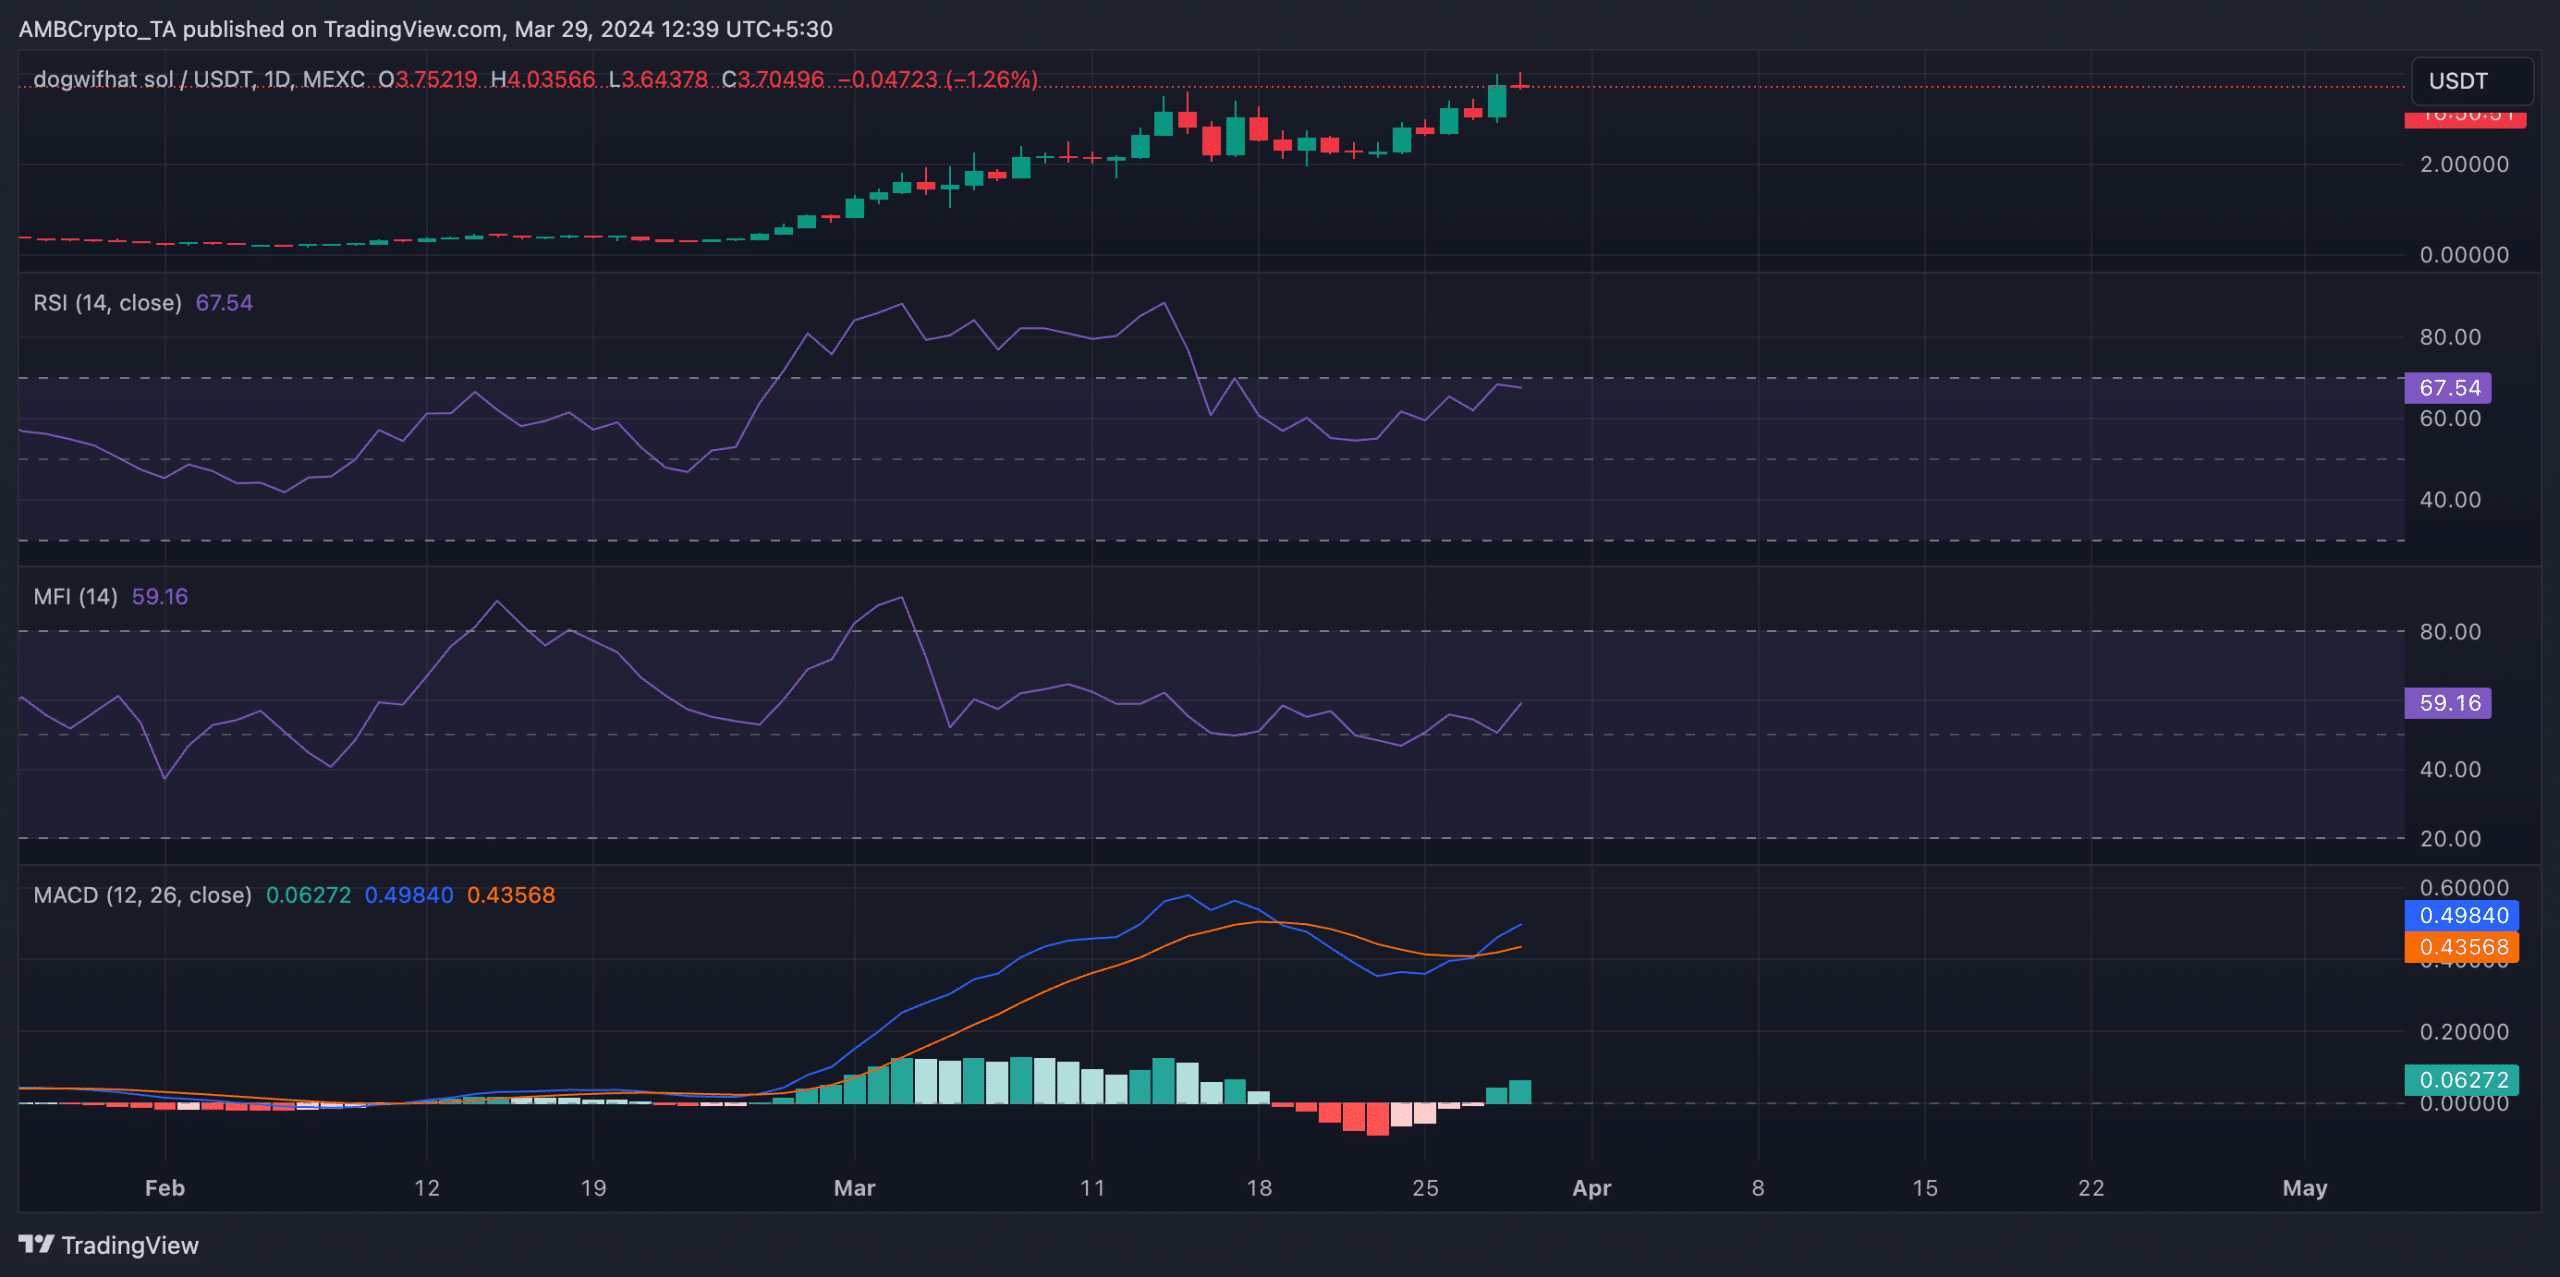2560x1277 pixels.
Task: Click the 18 date label on time axis
Action: pyautogui.click(x=1259, y=1188)
